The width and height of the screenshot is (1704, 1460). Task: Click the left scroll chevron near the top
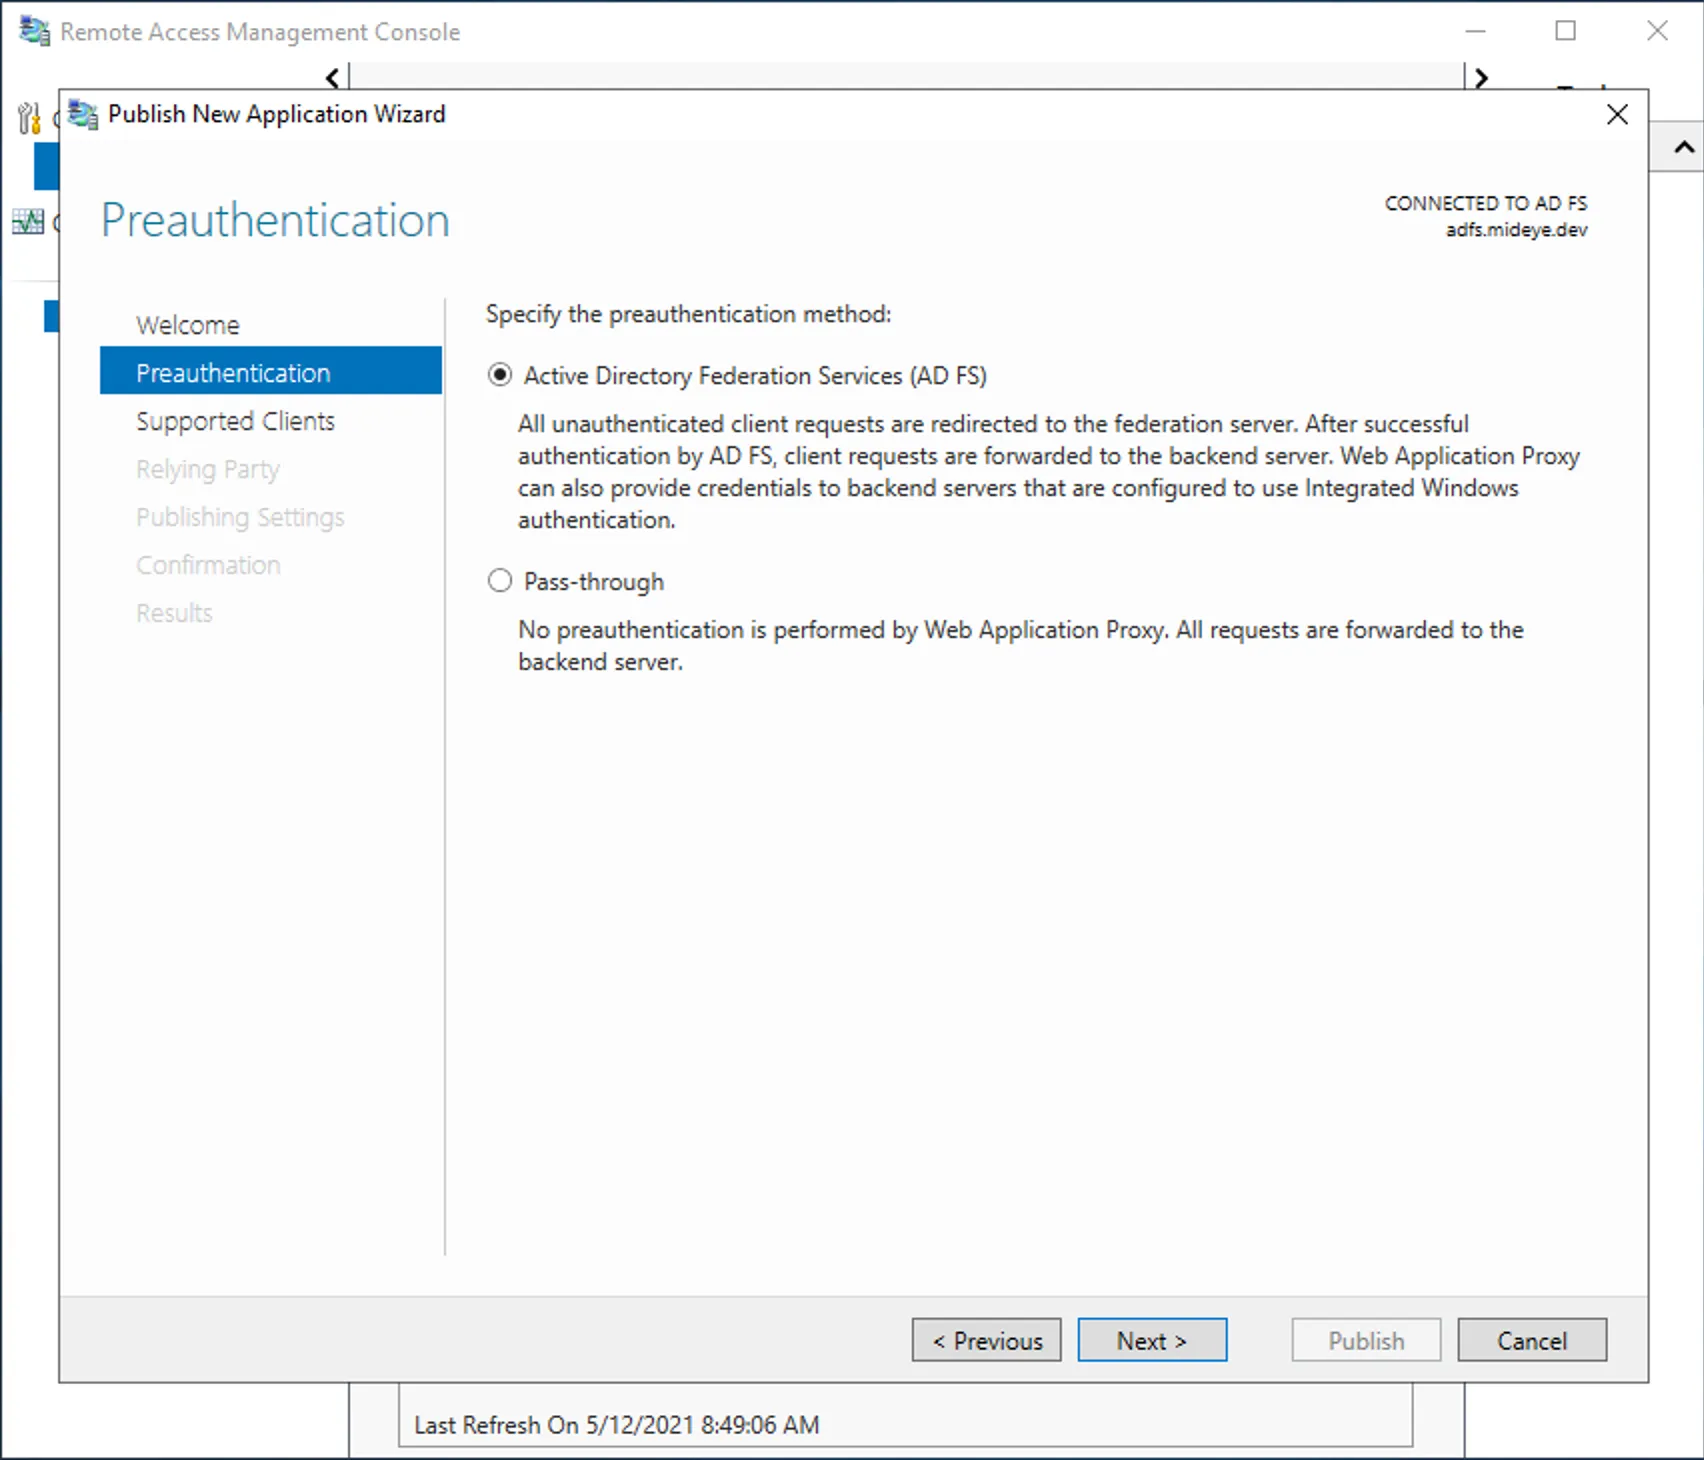(331, 77)
